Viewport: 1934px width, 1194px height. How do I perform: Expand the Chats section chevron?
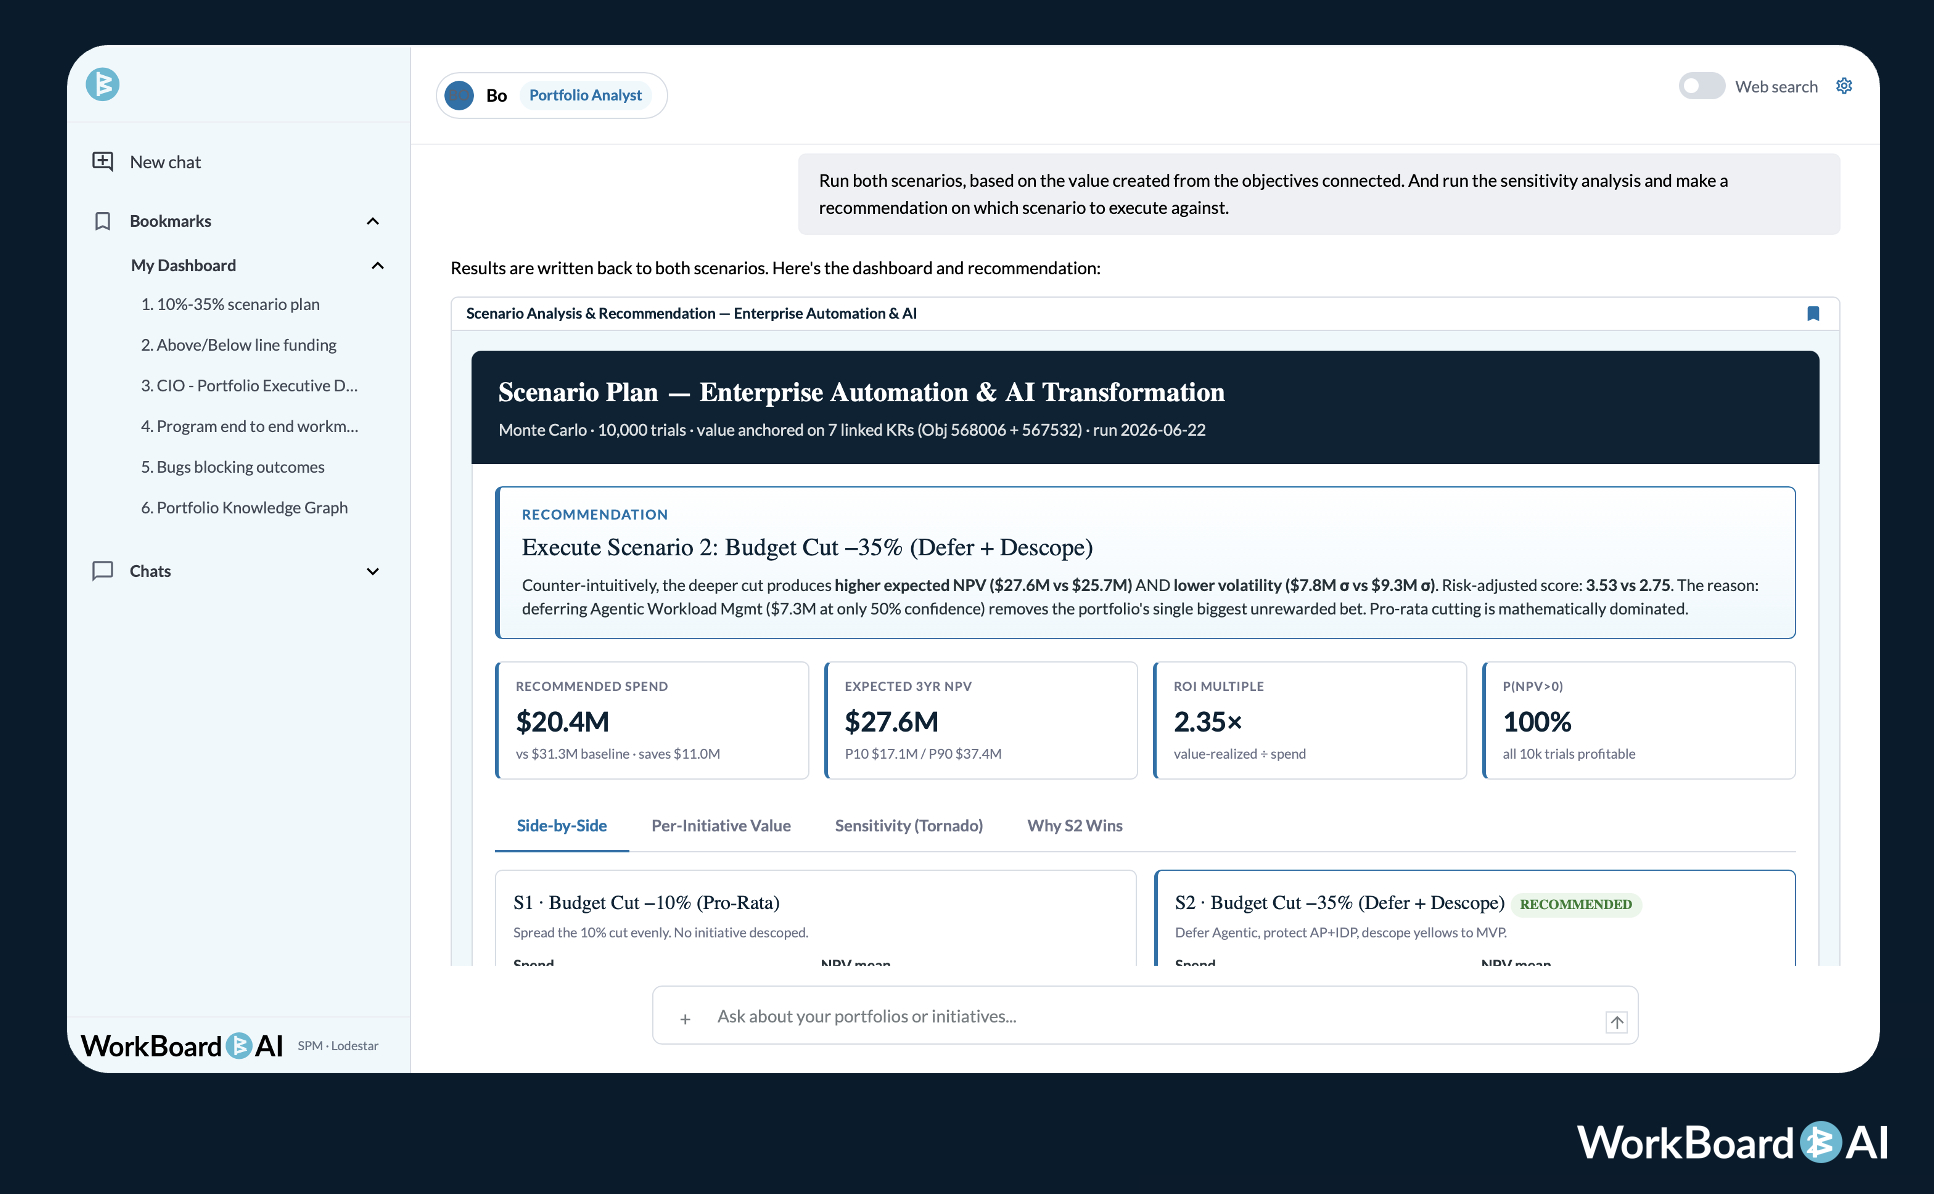373,571
